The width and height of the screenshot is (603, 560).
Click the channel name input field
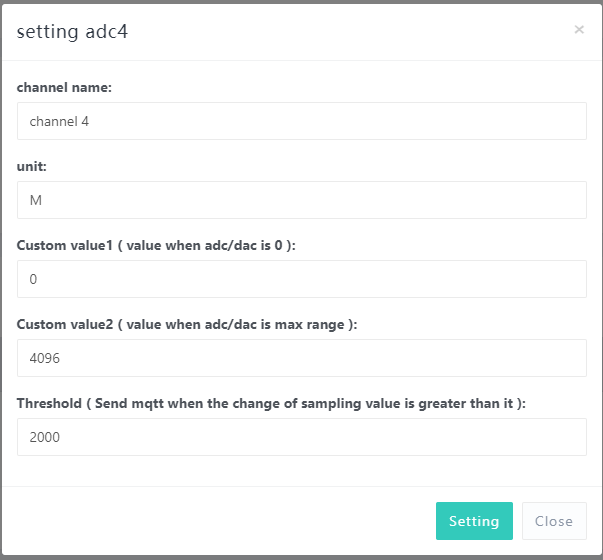point(301,121)
